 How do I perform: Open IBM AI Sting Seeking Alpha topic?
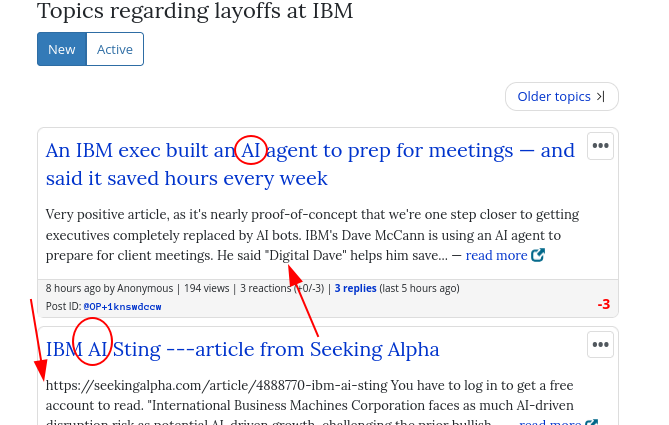tap(242, 349)
